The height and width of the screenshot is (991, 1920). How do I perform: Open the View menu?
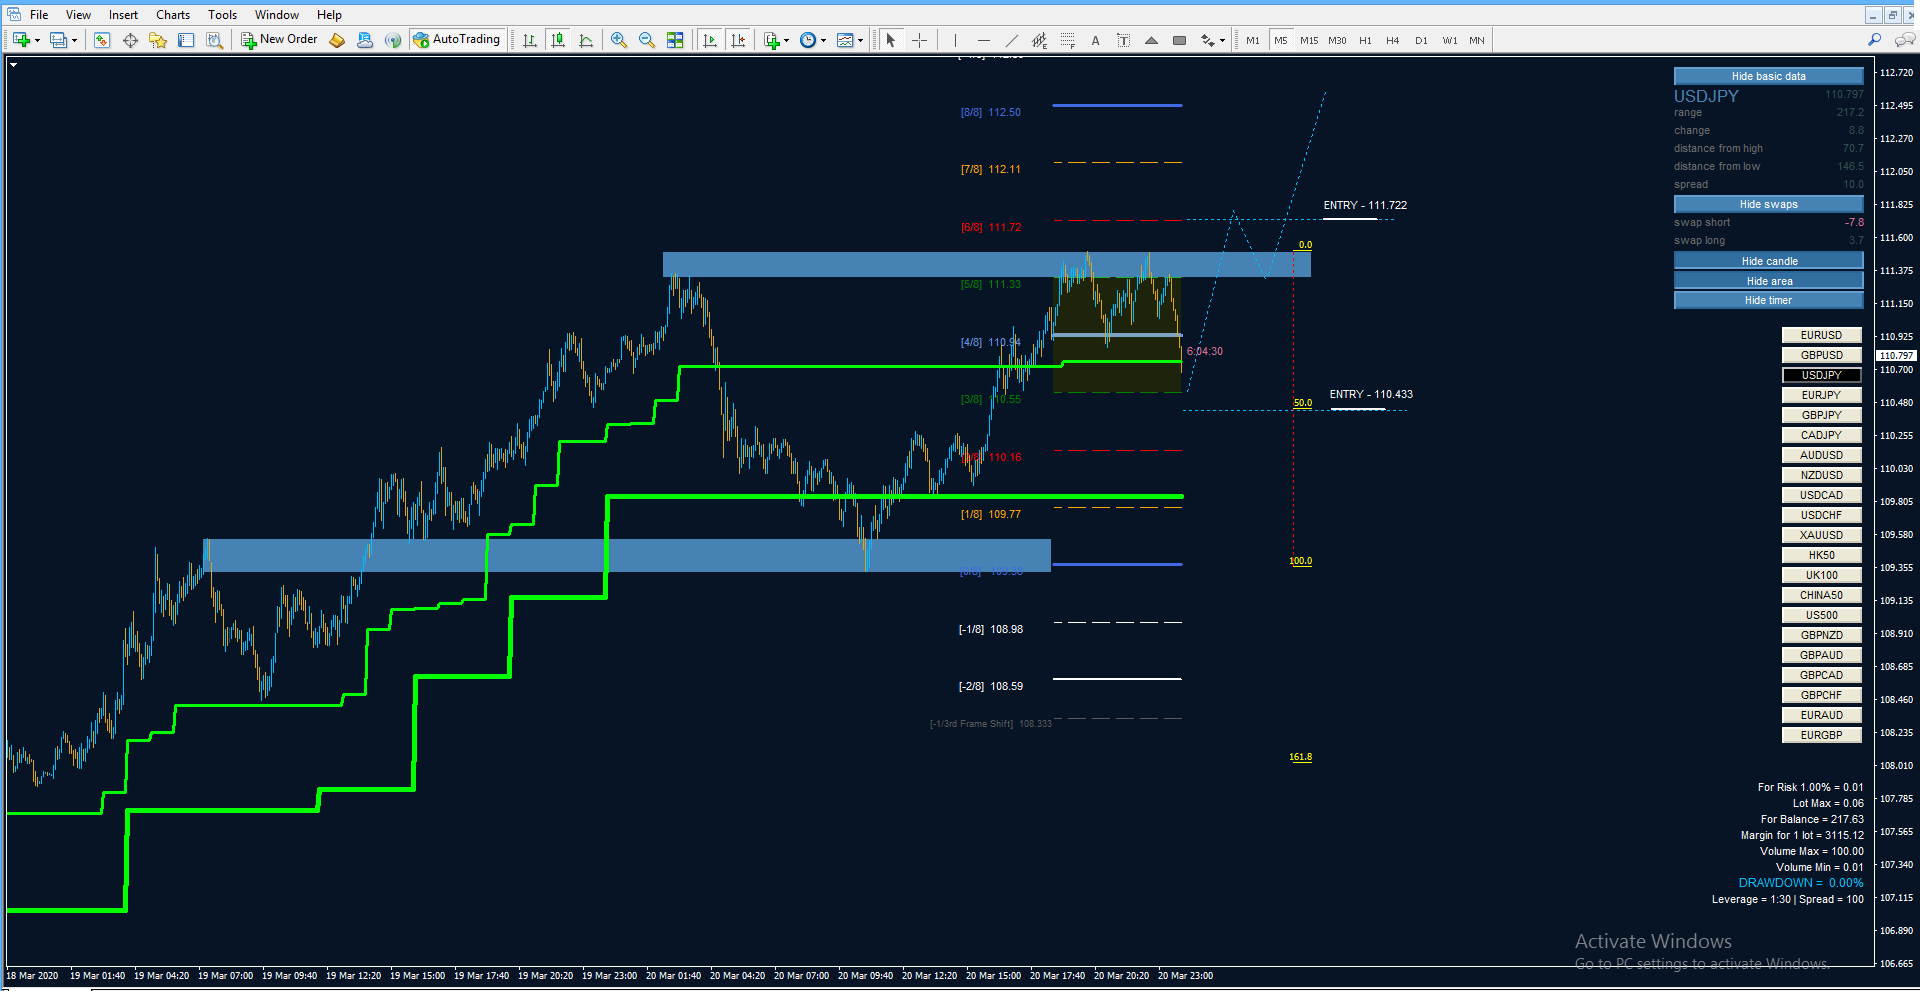[78, 15]
